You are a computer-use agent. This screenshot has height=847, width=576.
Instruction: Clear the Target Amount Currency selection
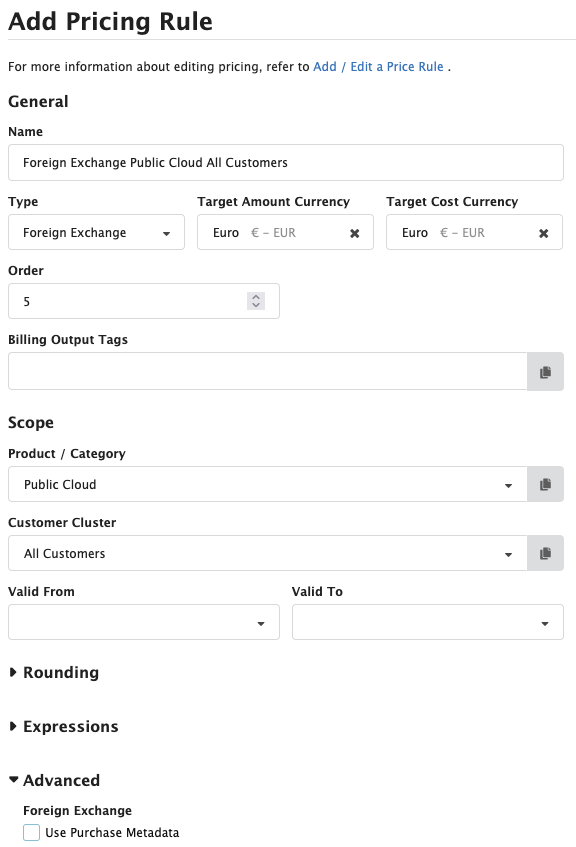[354, 233]
